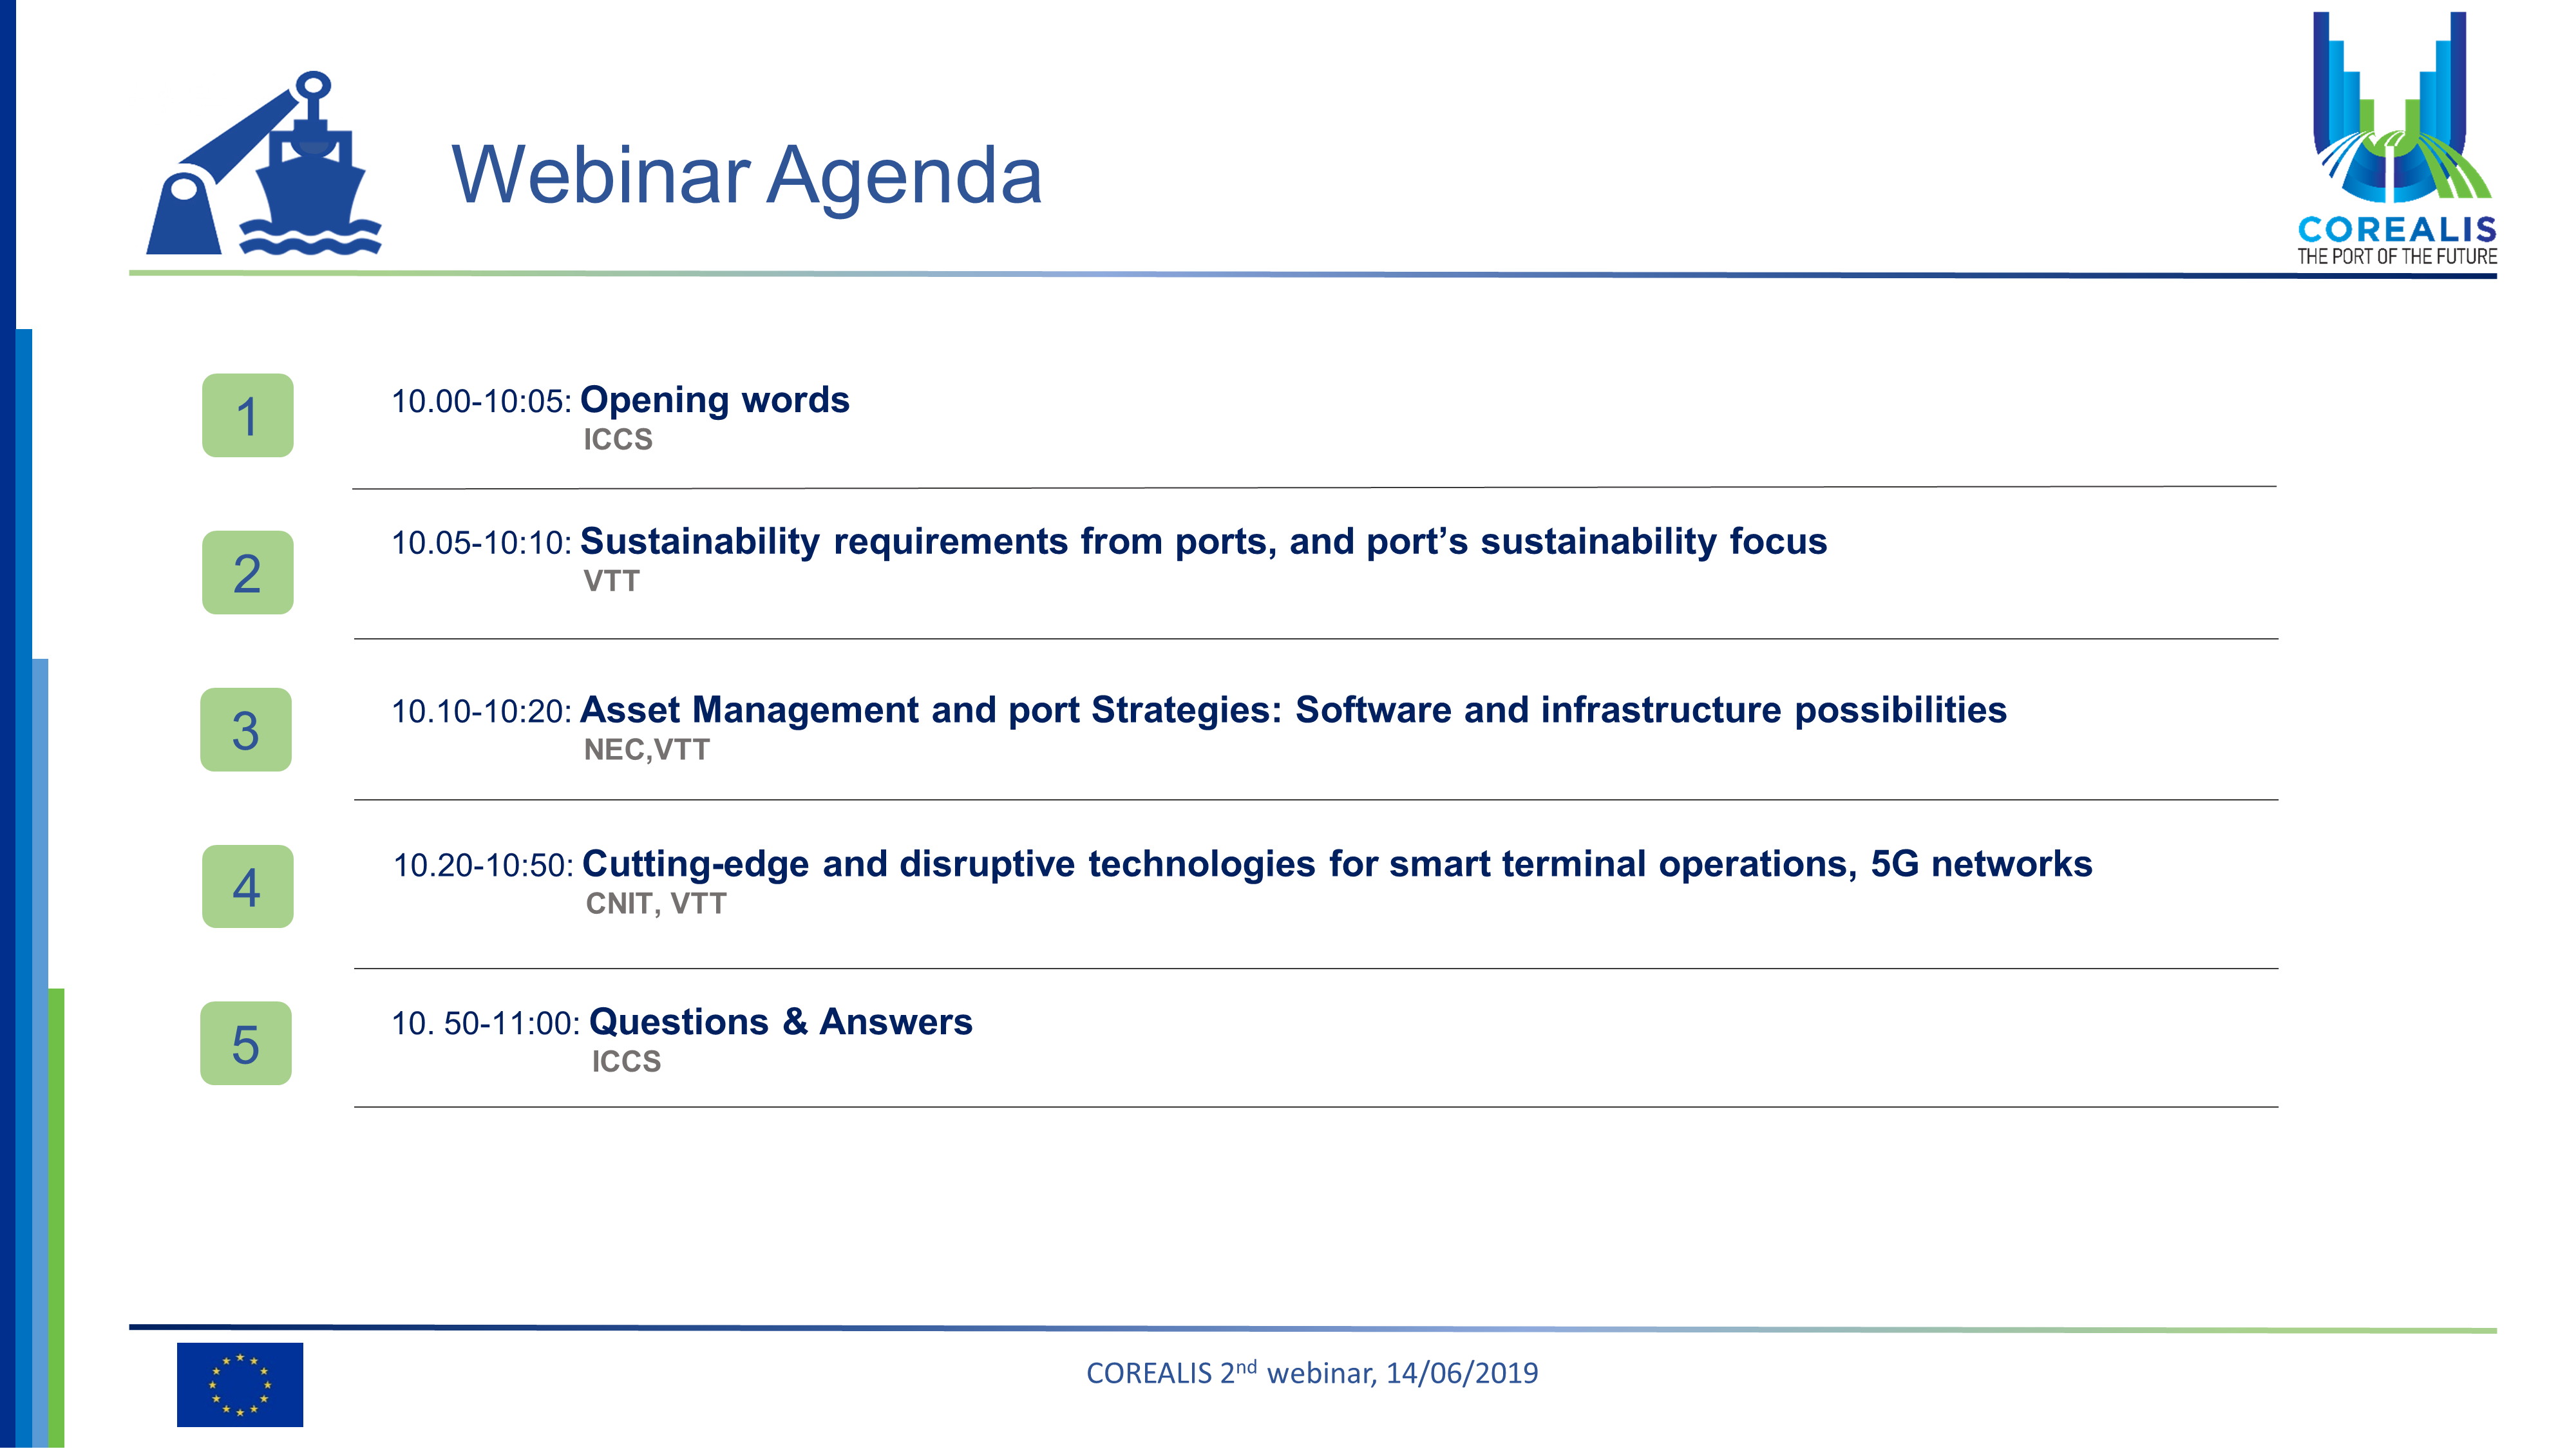Click the Opening words heading
This screenshot has height=1449, width=2576.
[x=715, y=400]
